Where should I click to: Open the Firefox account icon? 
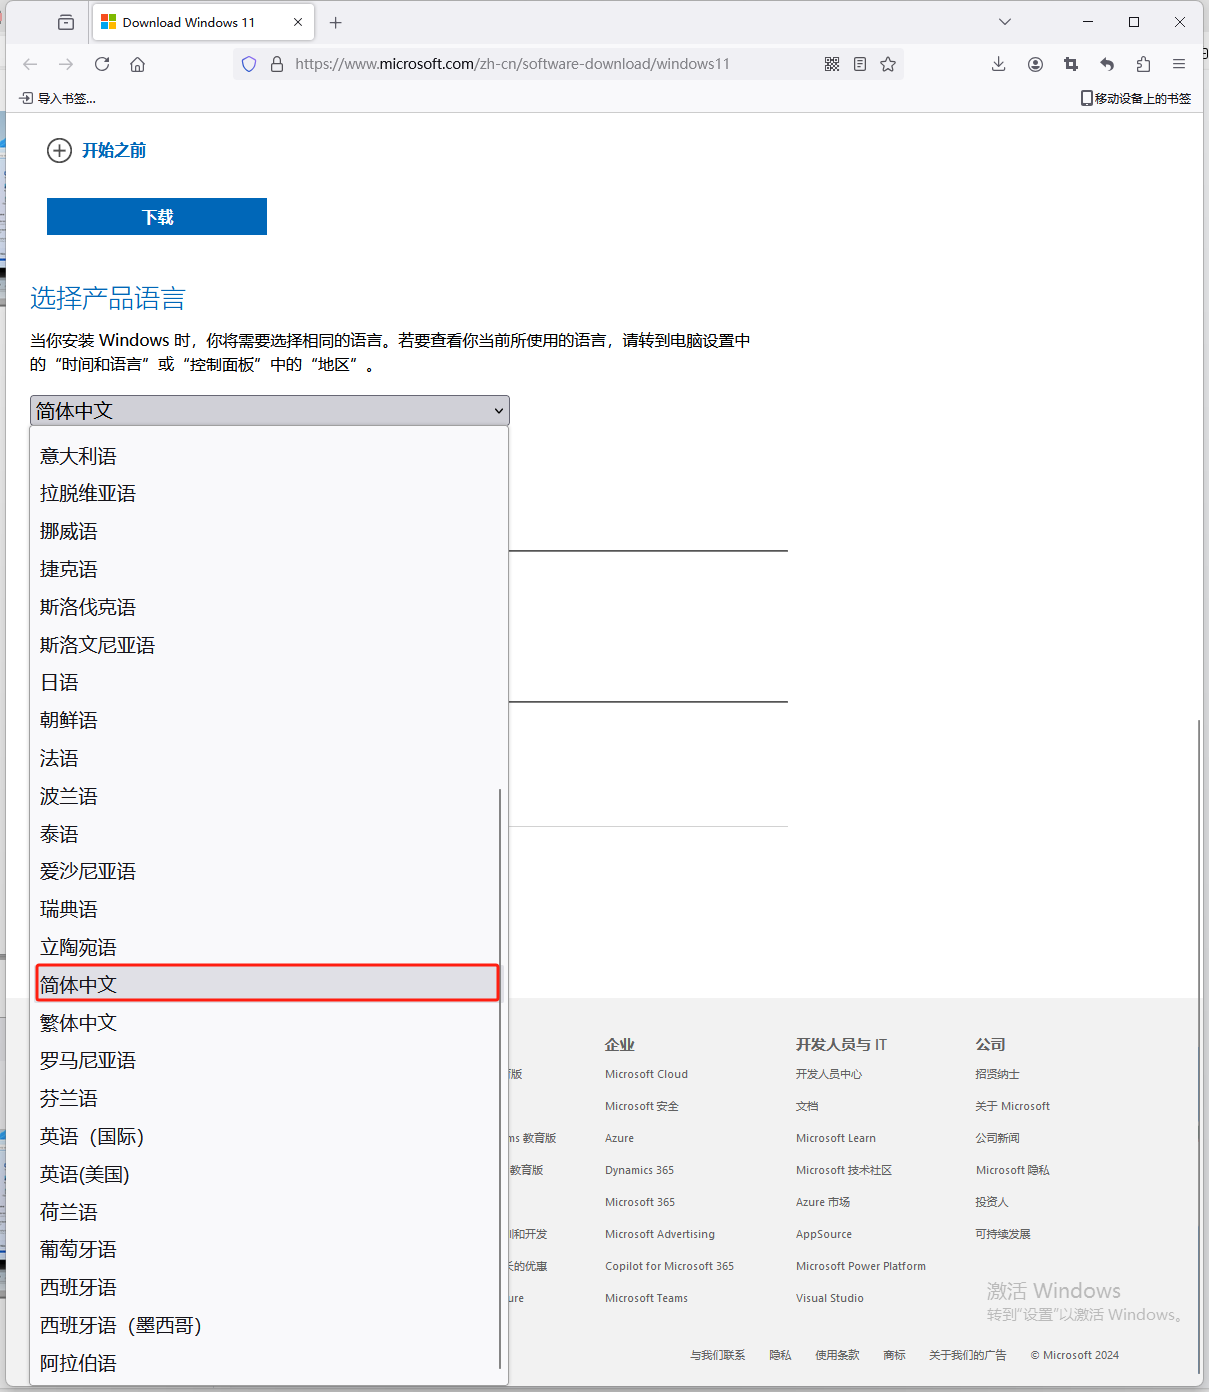[1035, 64]
